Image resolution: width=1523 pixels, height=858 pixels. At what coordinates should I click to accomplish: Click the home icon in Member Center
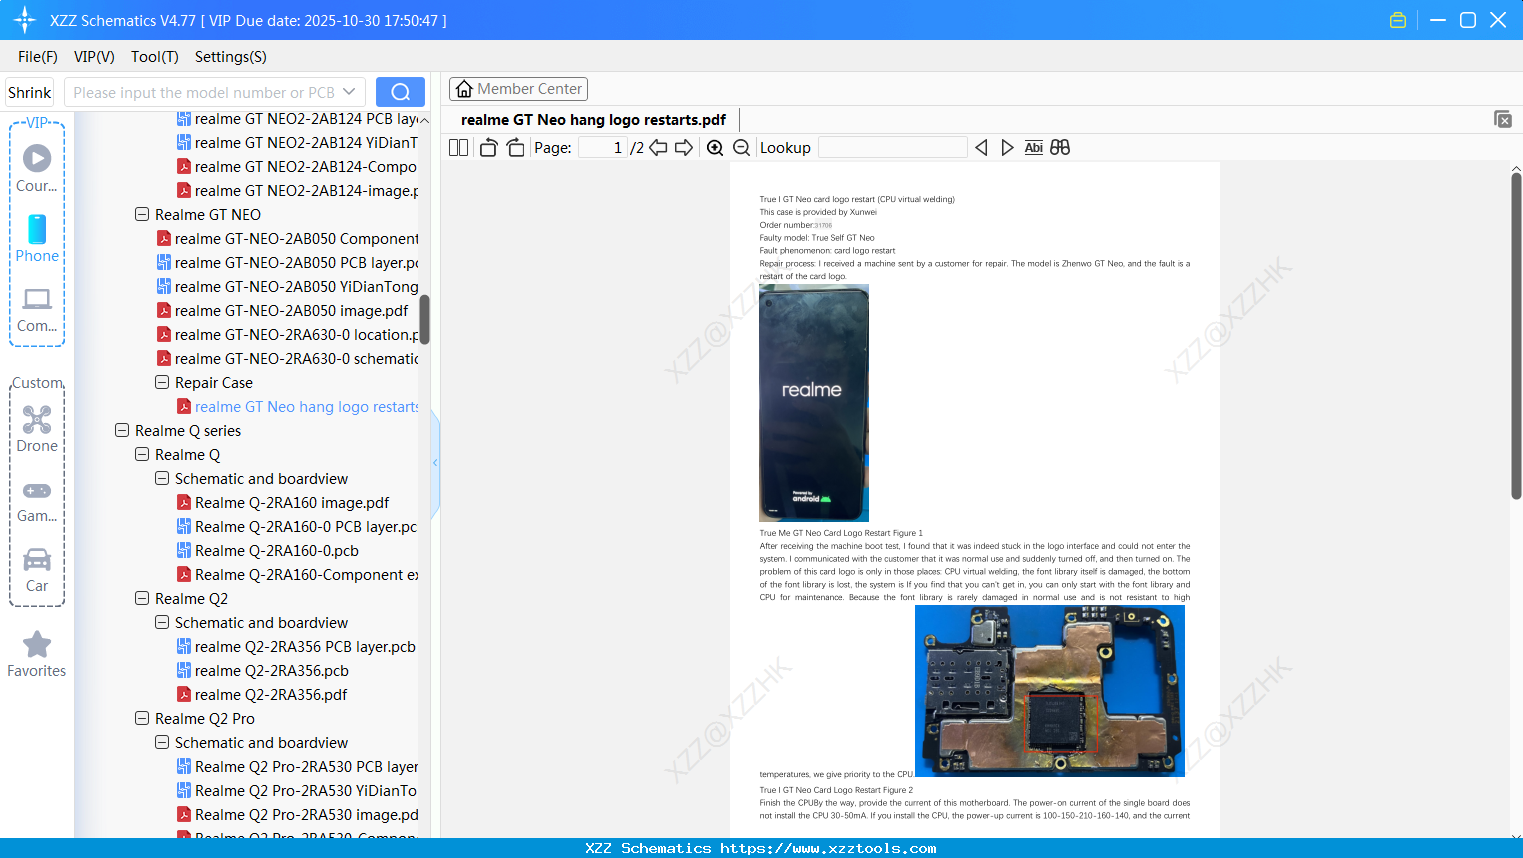point(464,89)
